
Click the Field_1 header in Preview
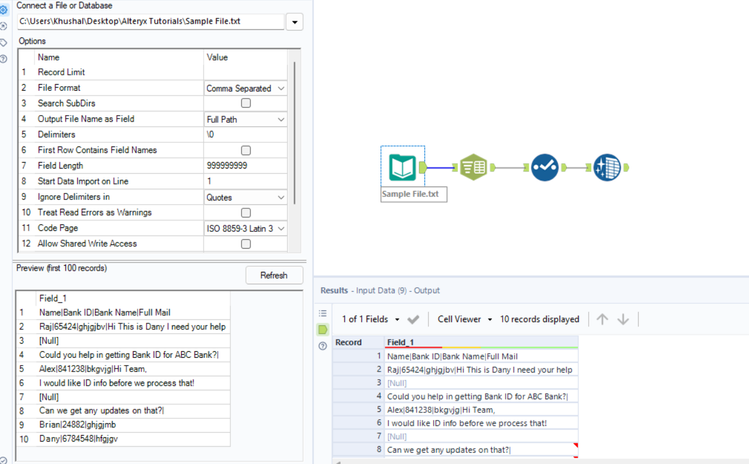tap(132, 298)
